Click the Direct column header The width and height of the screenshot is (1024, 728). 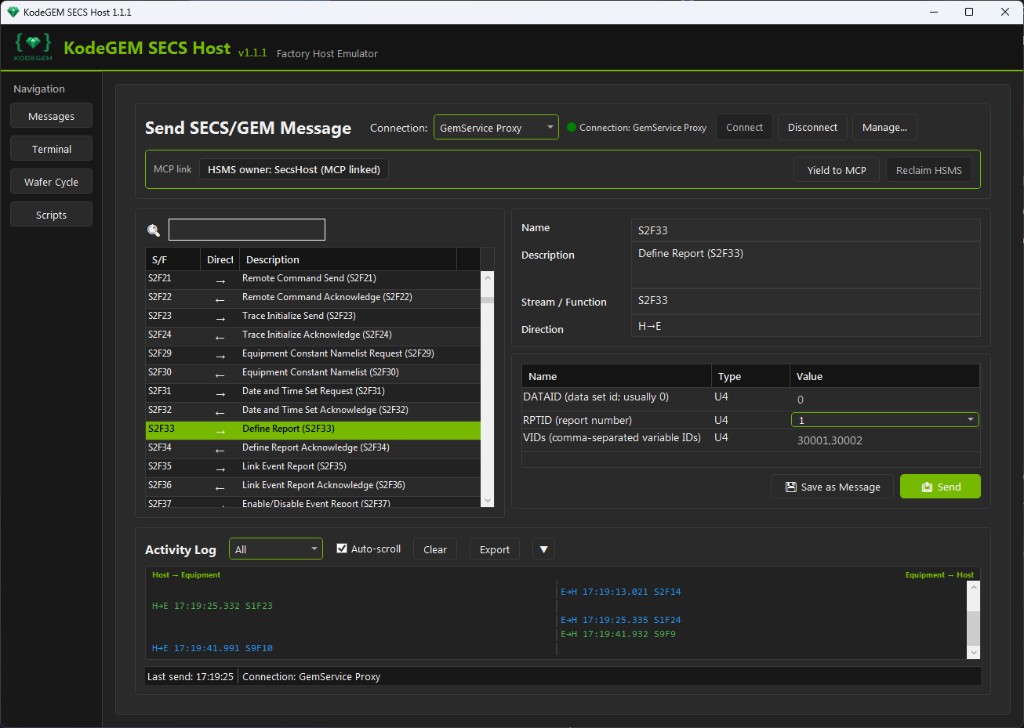219,259
